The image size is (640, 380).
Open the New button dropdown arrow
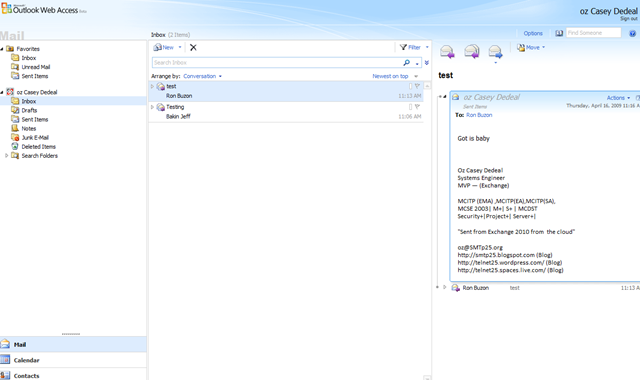180,47
